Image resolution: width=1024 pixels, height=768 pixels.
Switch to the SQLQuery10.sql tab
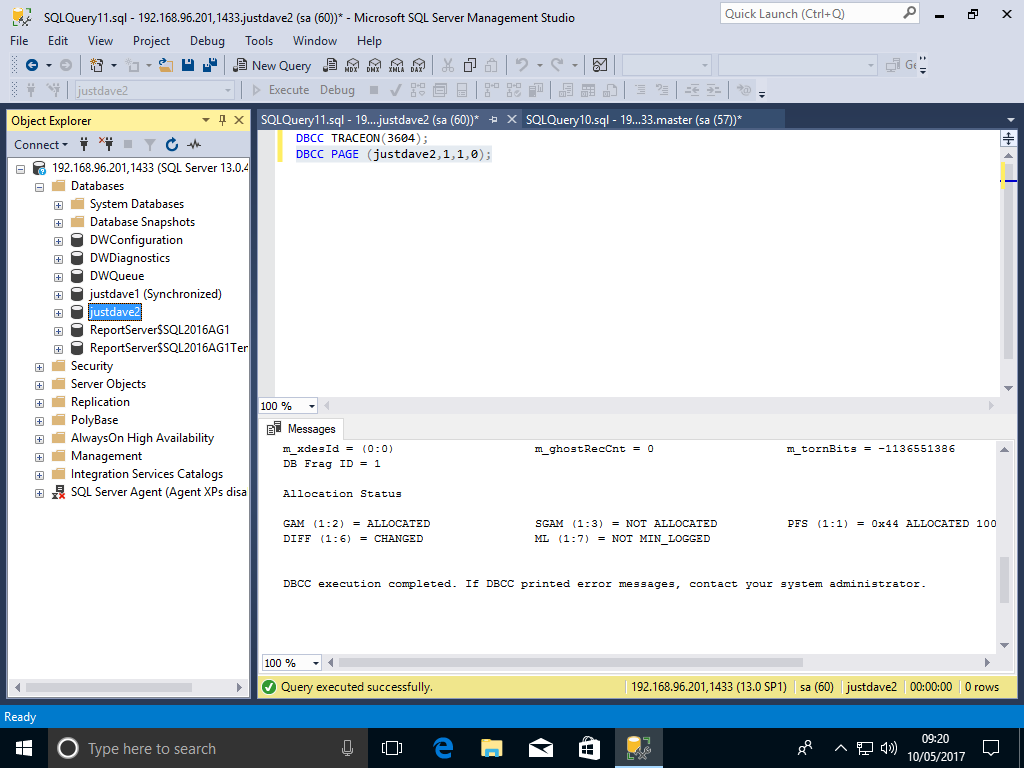pyautogui.click(x=632, y=120)
